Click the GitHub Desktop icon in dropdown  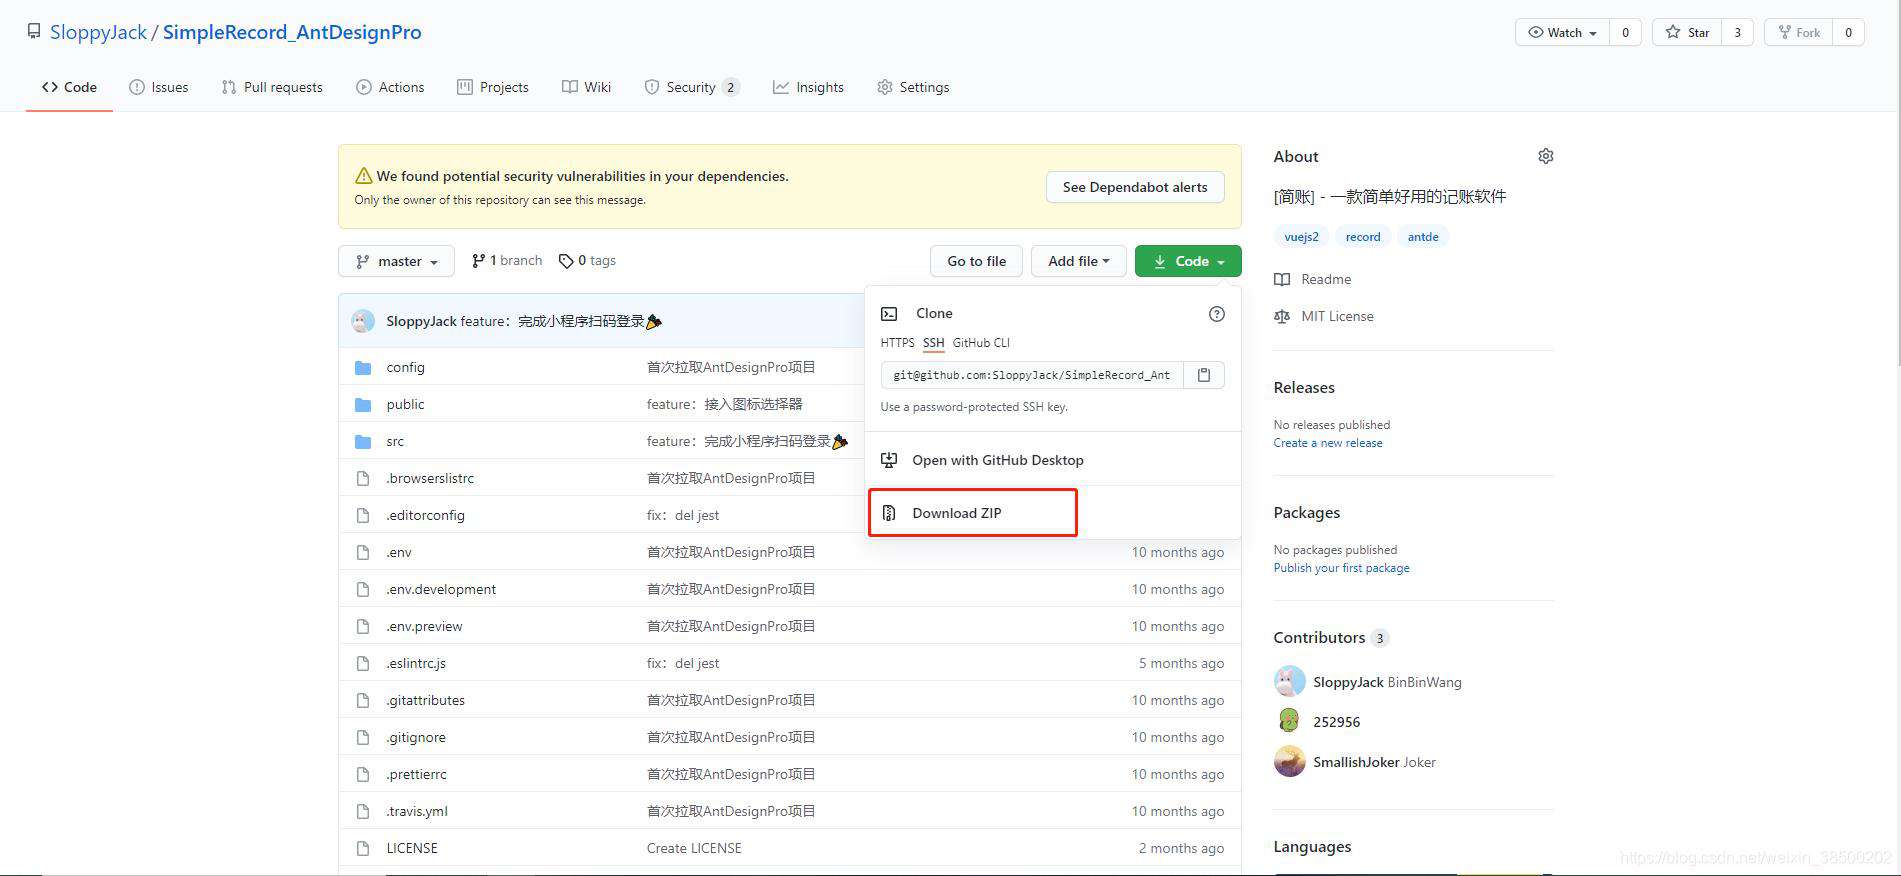click(x=889, y=460)
